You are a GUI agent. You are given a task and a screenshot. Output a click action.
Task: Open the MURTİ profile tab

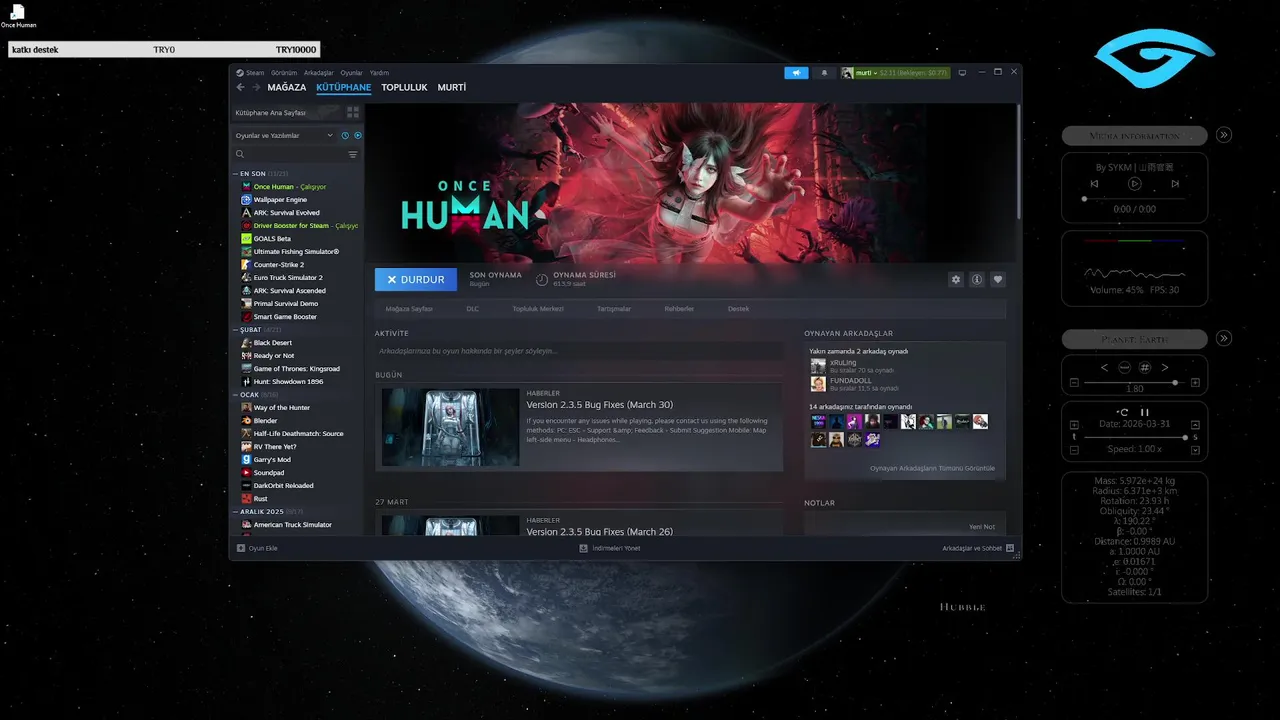tap(452, 88)
